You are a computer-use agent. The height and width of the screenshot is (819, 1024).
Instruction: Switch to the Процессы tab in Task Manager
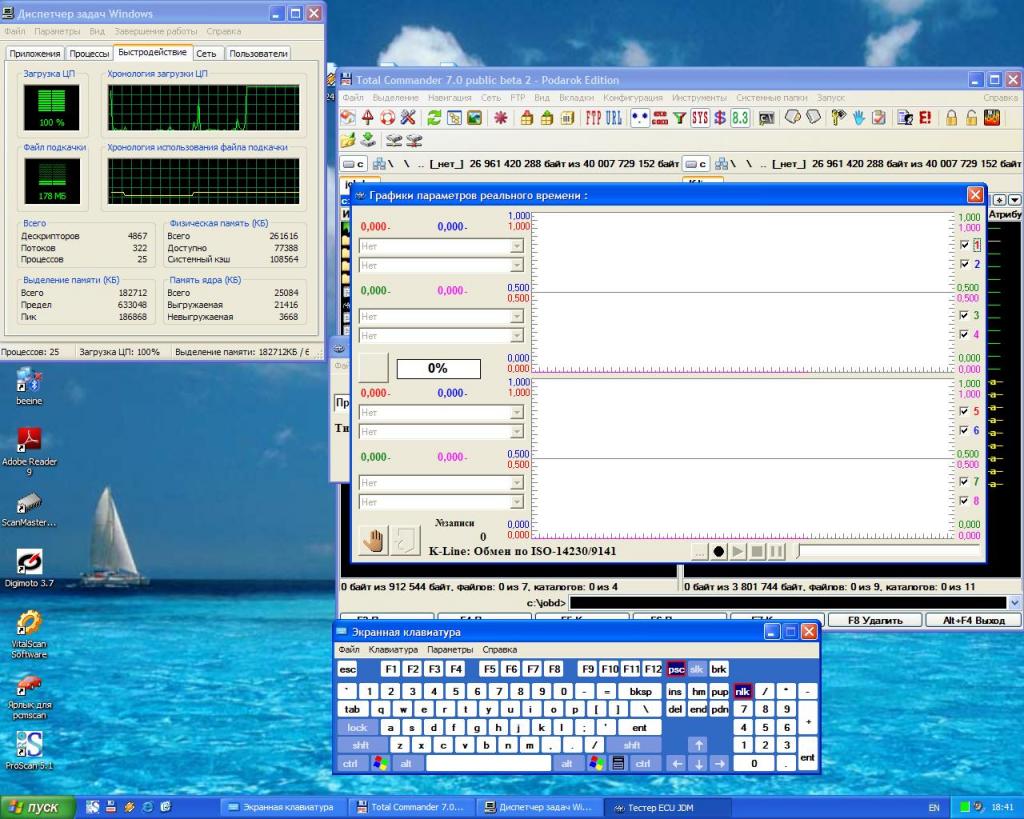(x=90, y=54)
